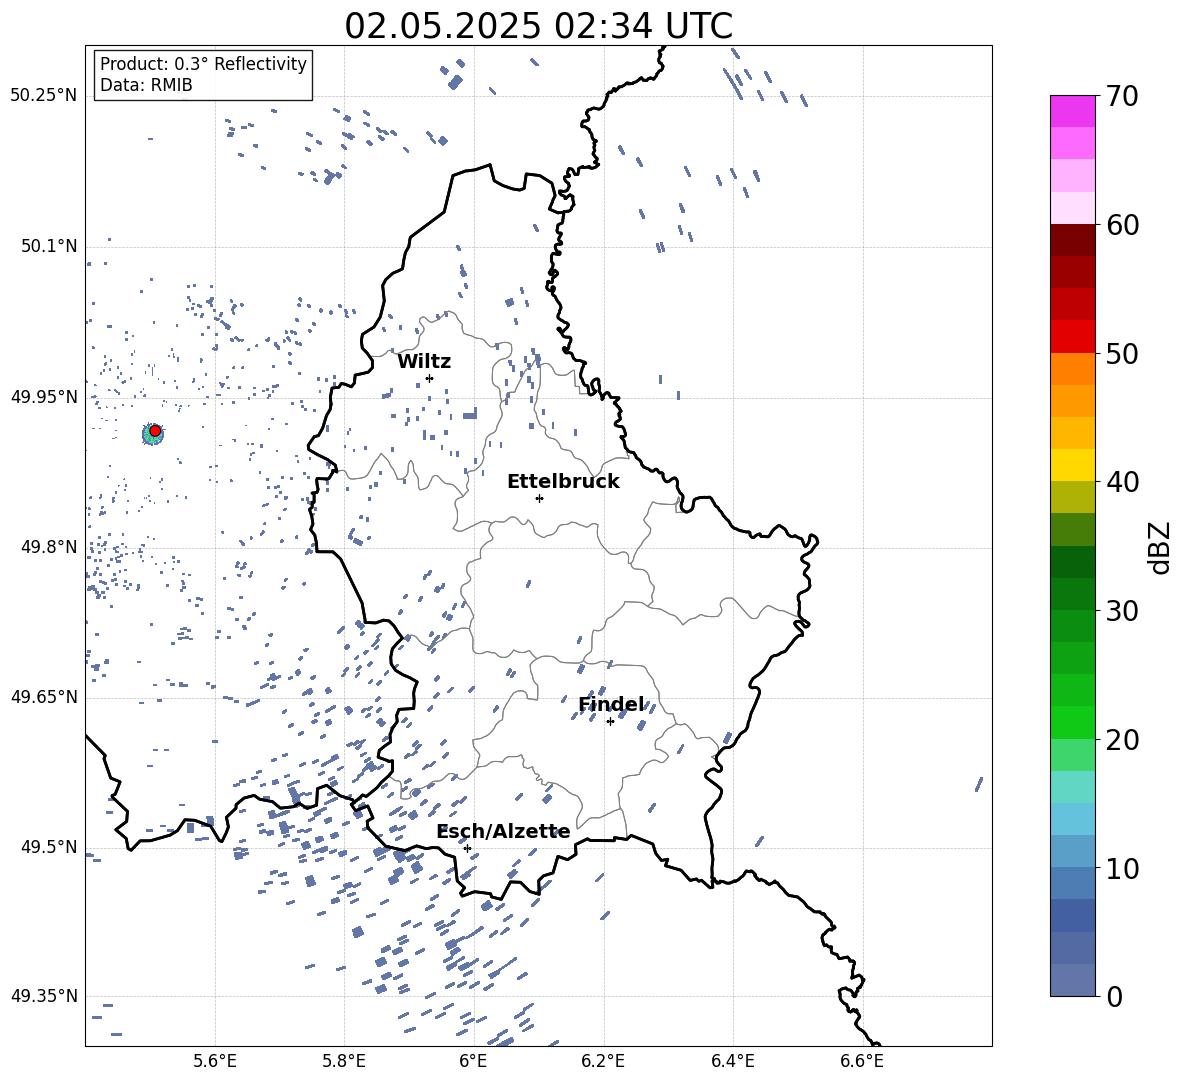Click the Wiltz city label
Screen dimensions: 1184x1081
click(x=424, y=362)
